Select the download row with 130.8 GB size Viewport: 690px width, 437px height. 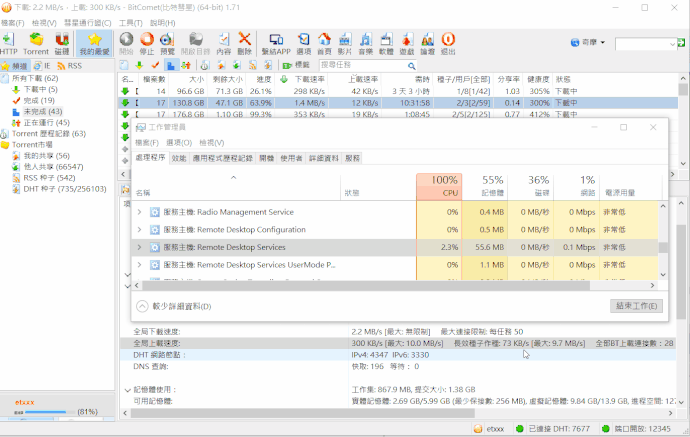click(x=398, y=103)
